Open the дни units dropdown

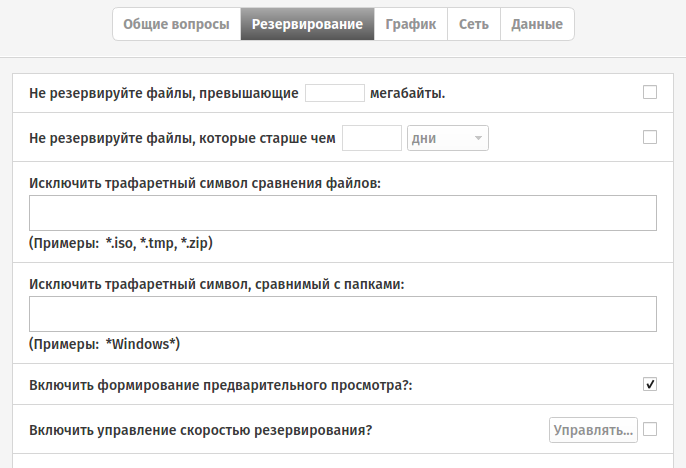(x=448, y=138)
